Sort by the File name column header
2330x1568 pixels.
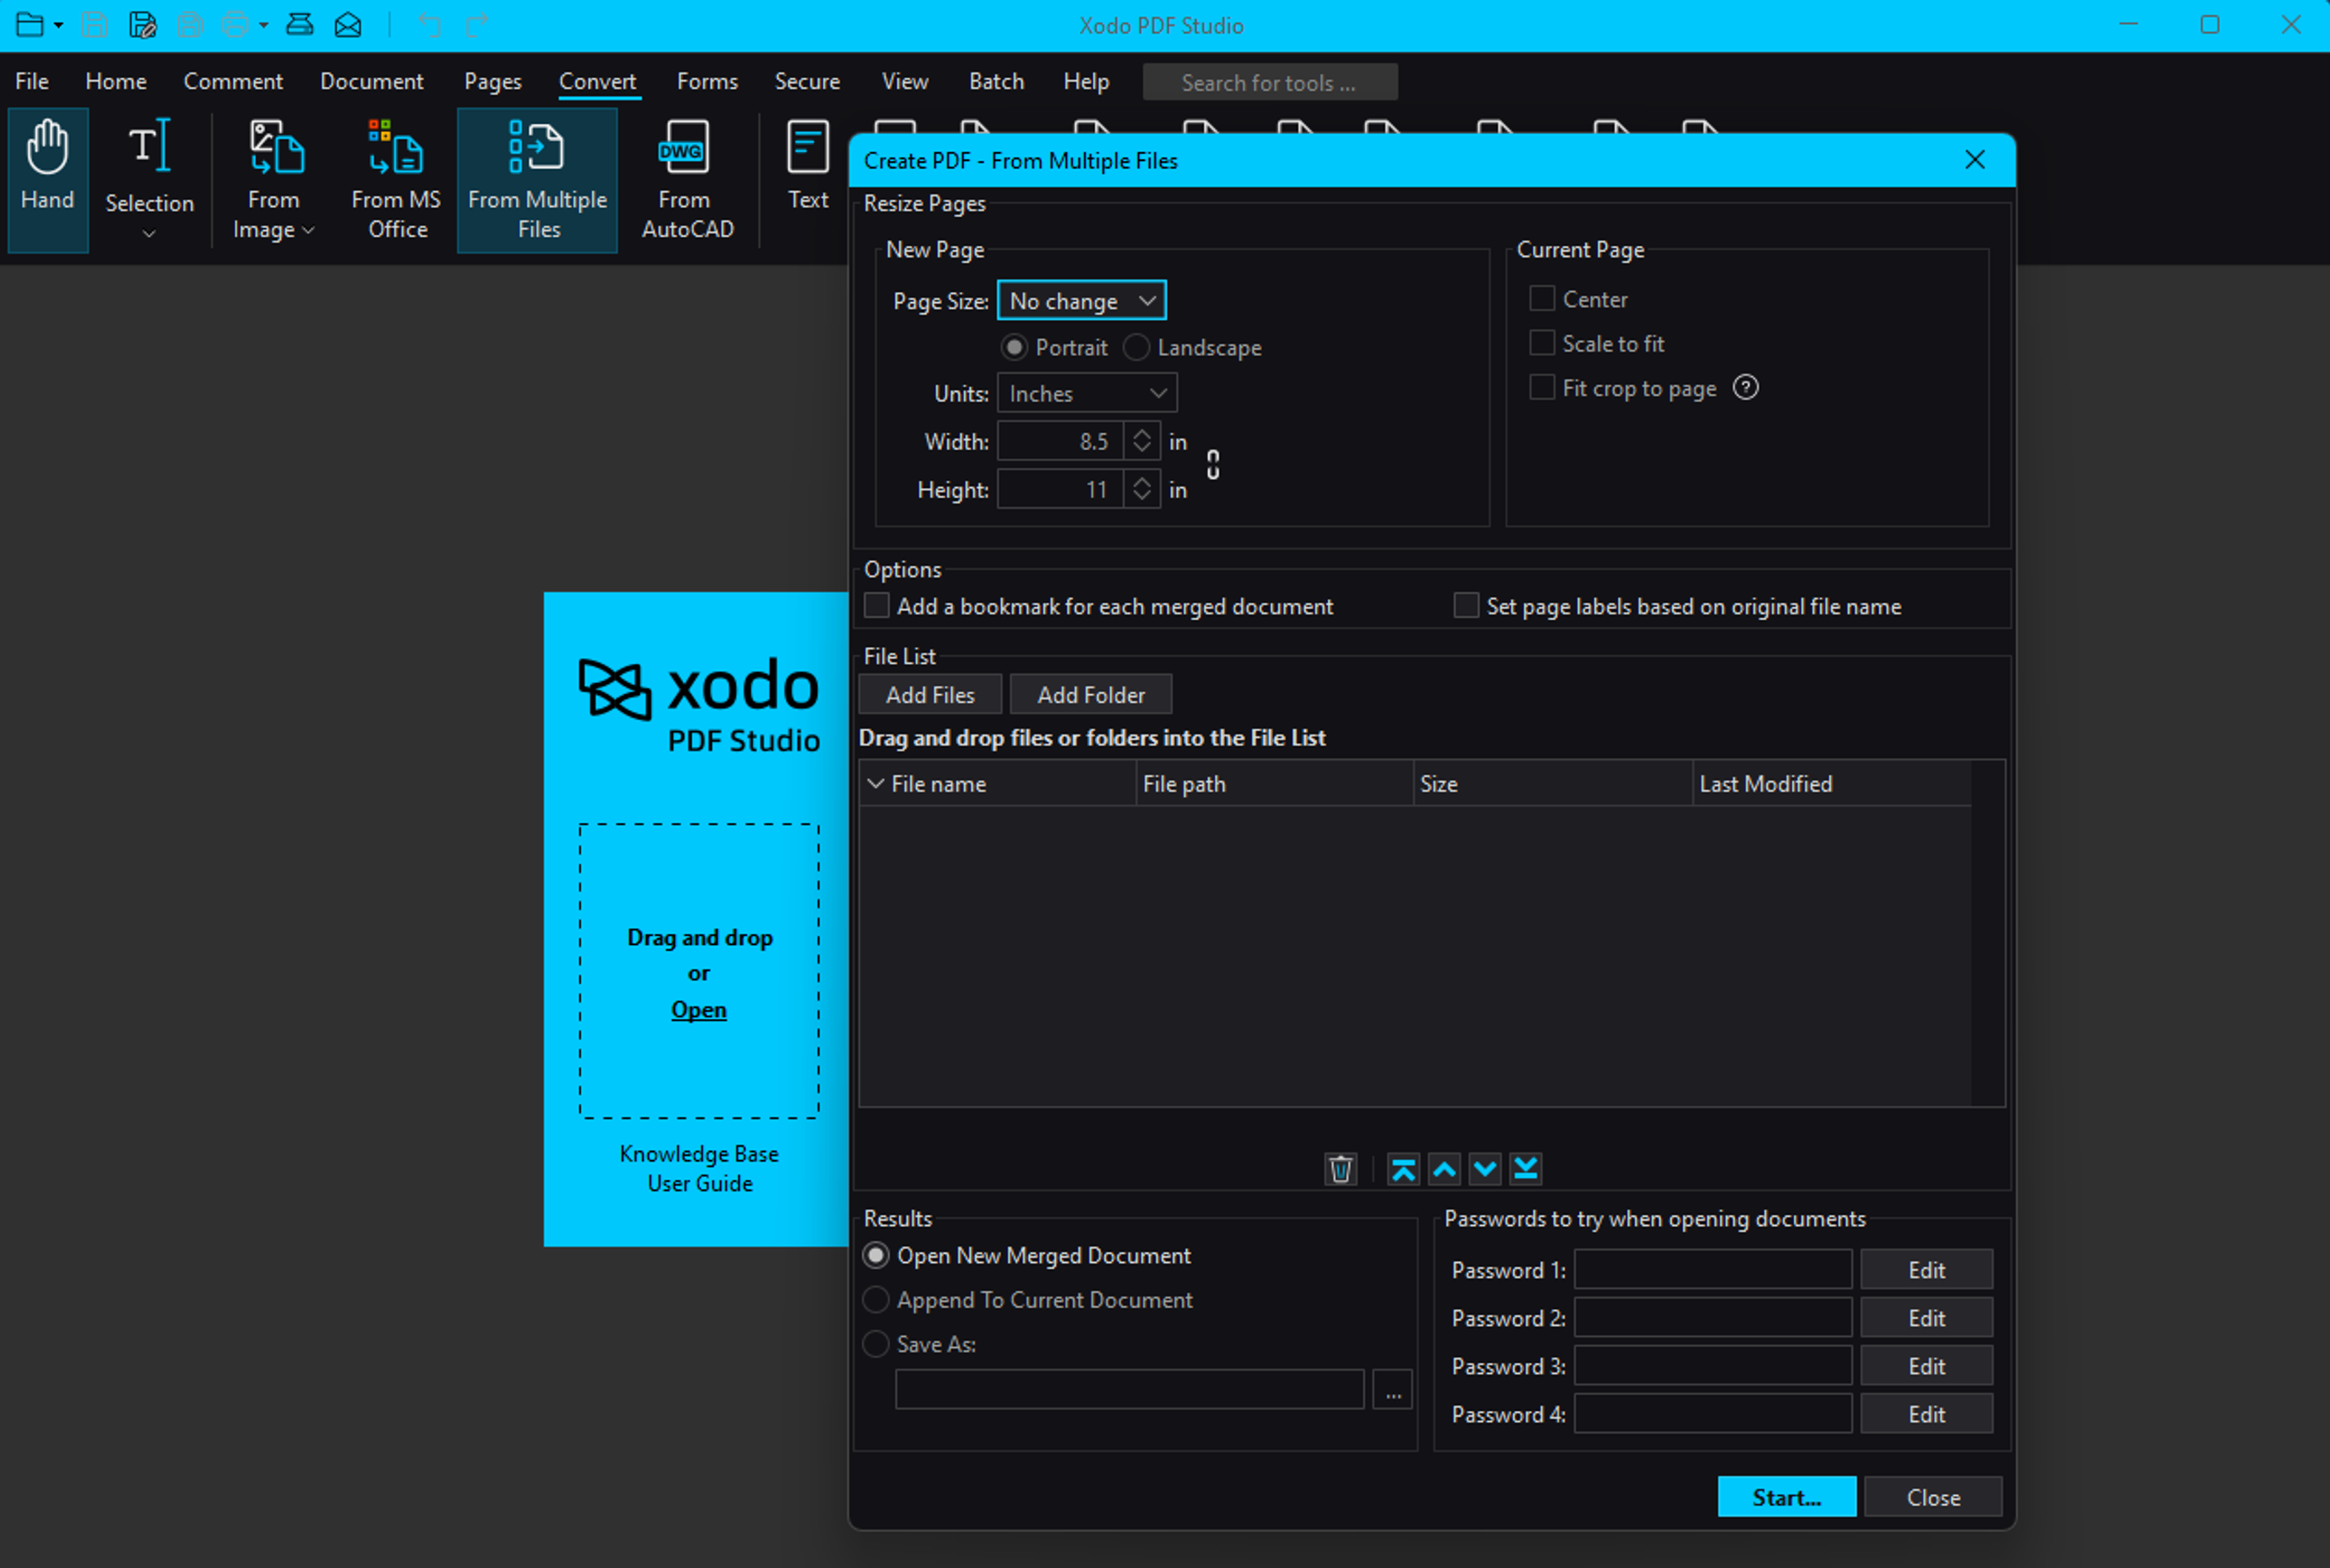click(x=997, y=784)
